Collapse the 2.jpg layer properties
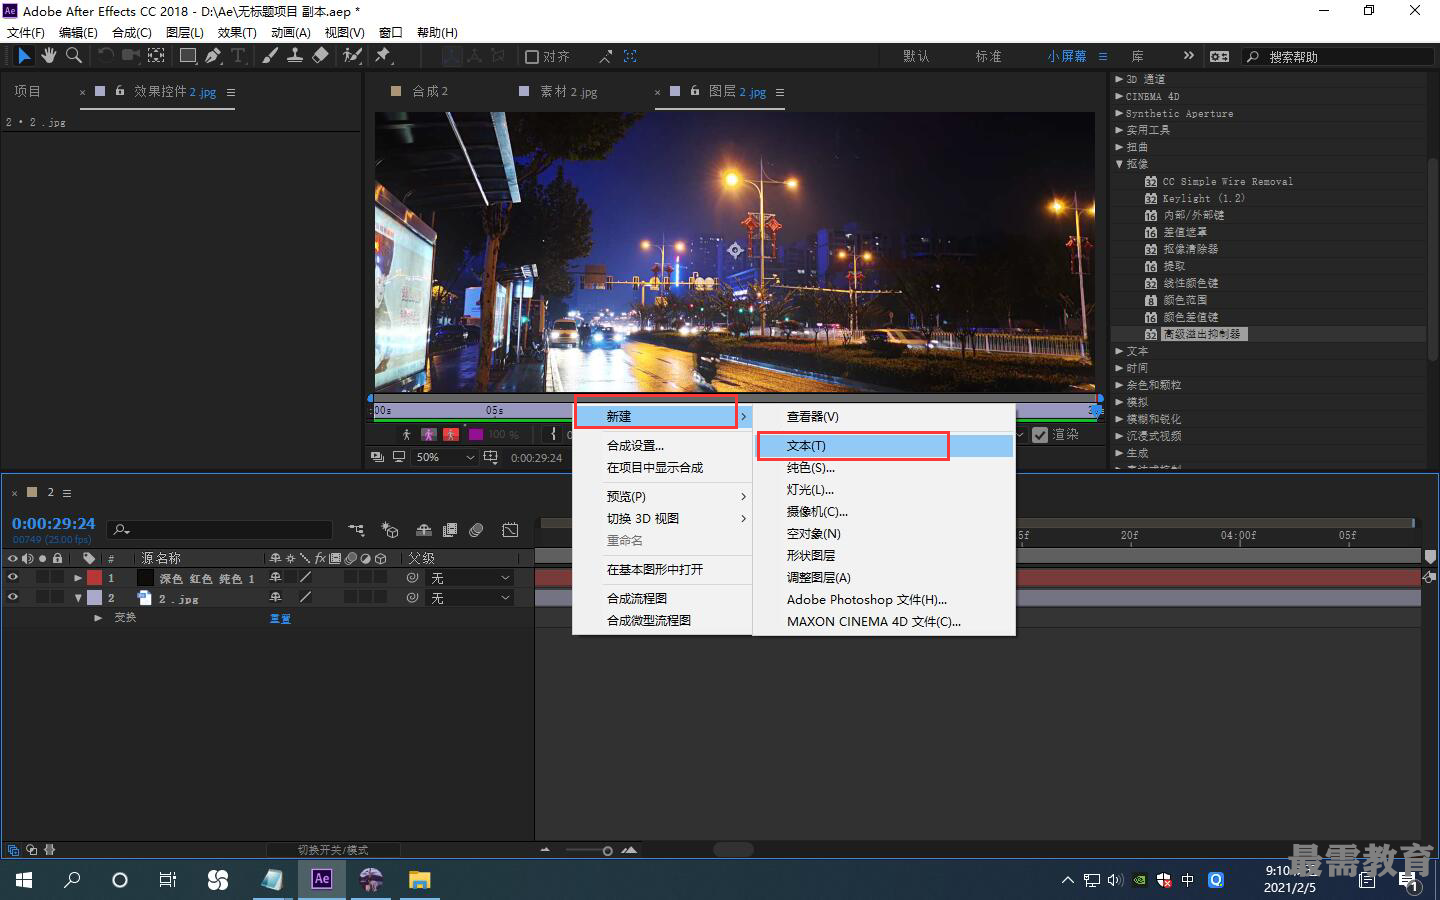Screen dimensions: 1440x900 (x=78, y=598)
